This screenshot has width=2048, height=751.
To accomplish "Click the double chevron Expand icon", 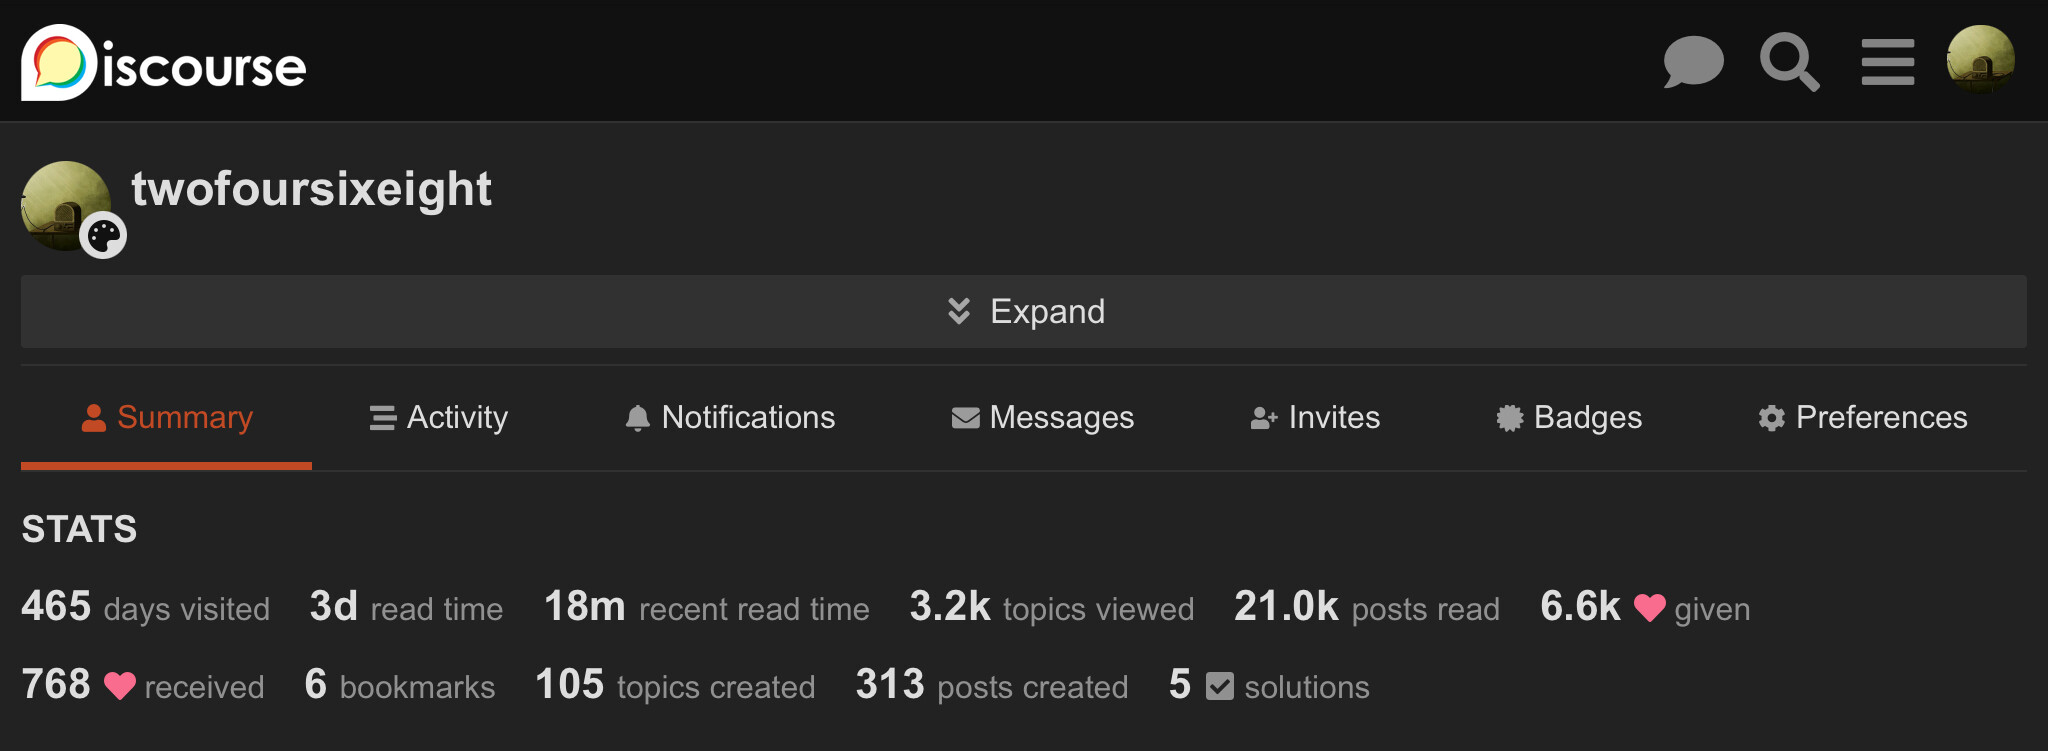I will coord(958,312).
